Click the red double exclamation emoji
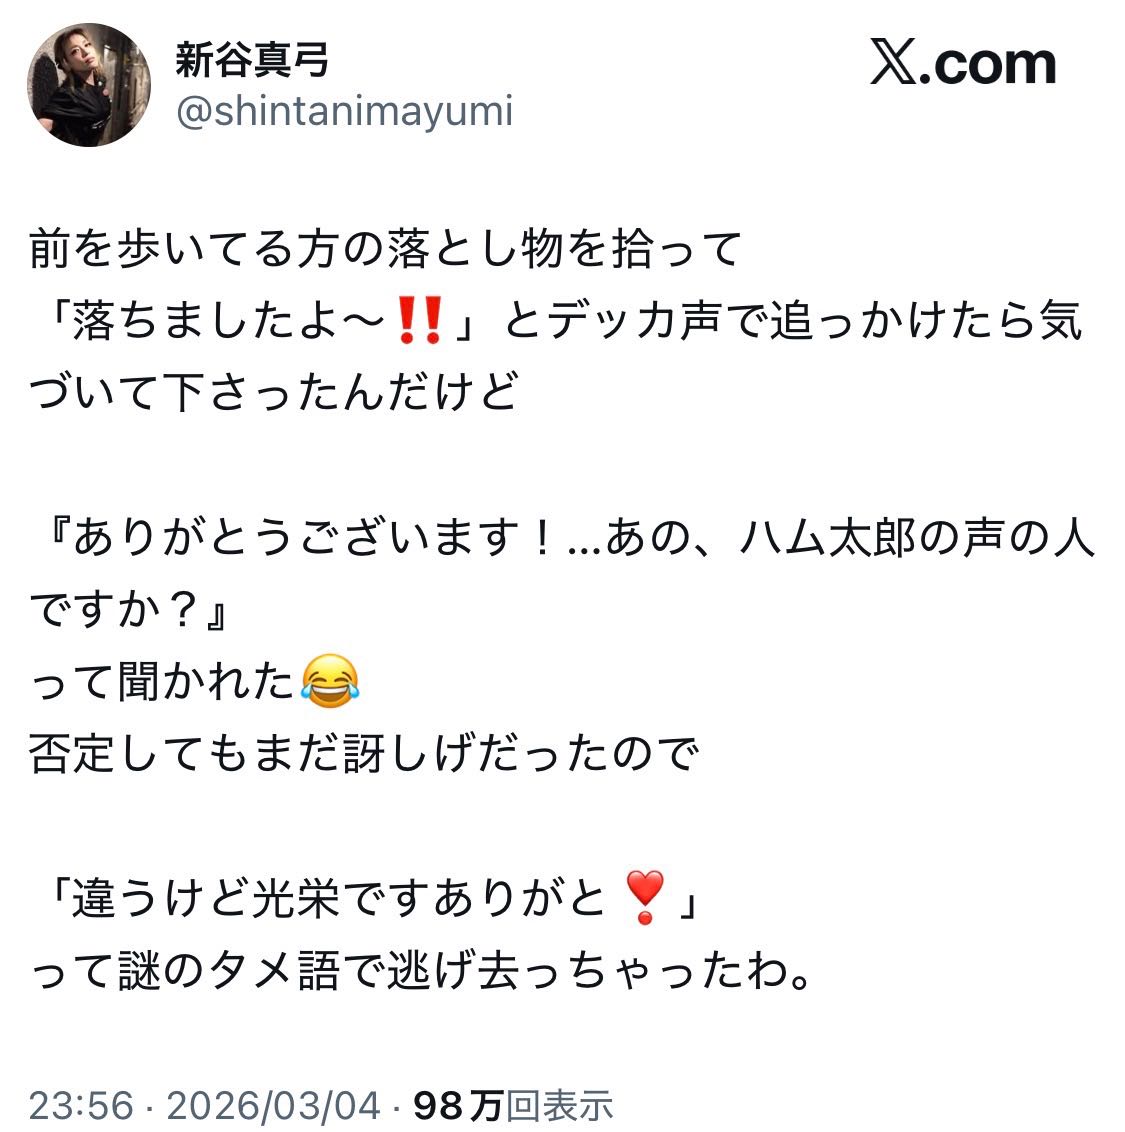The image size is (1125, 1132). [418, 323]
